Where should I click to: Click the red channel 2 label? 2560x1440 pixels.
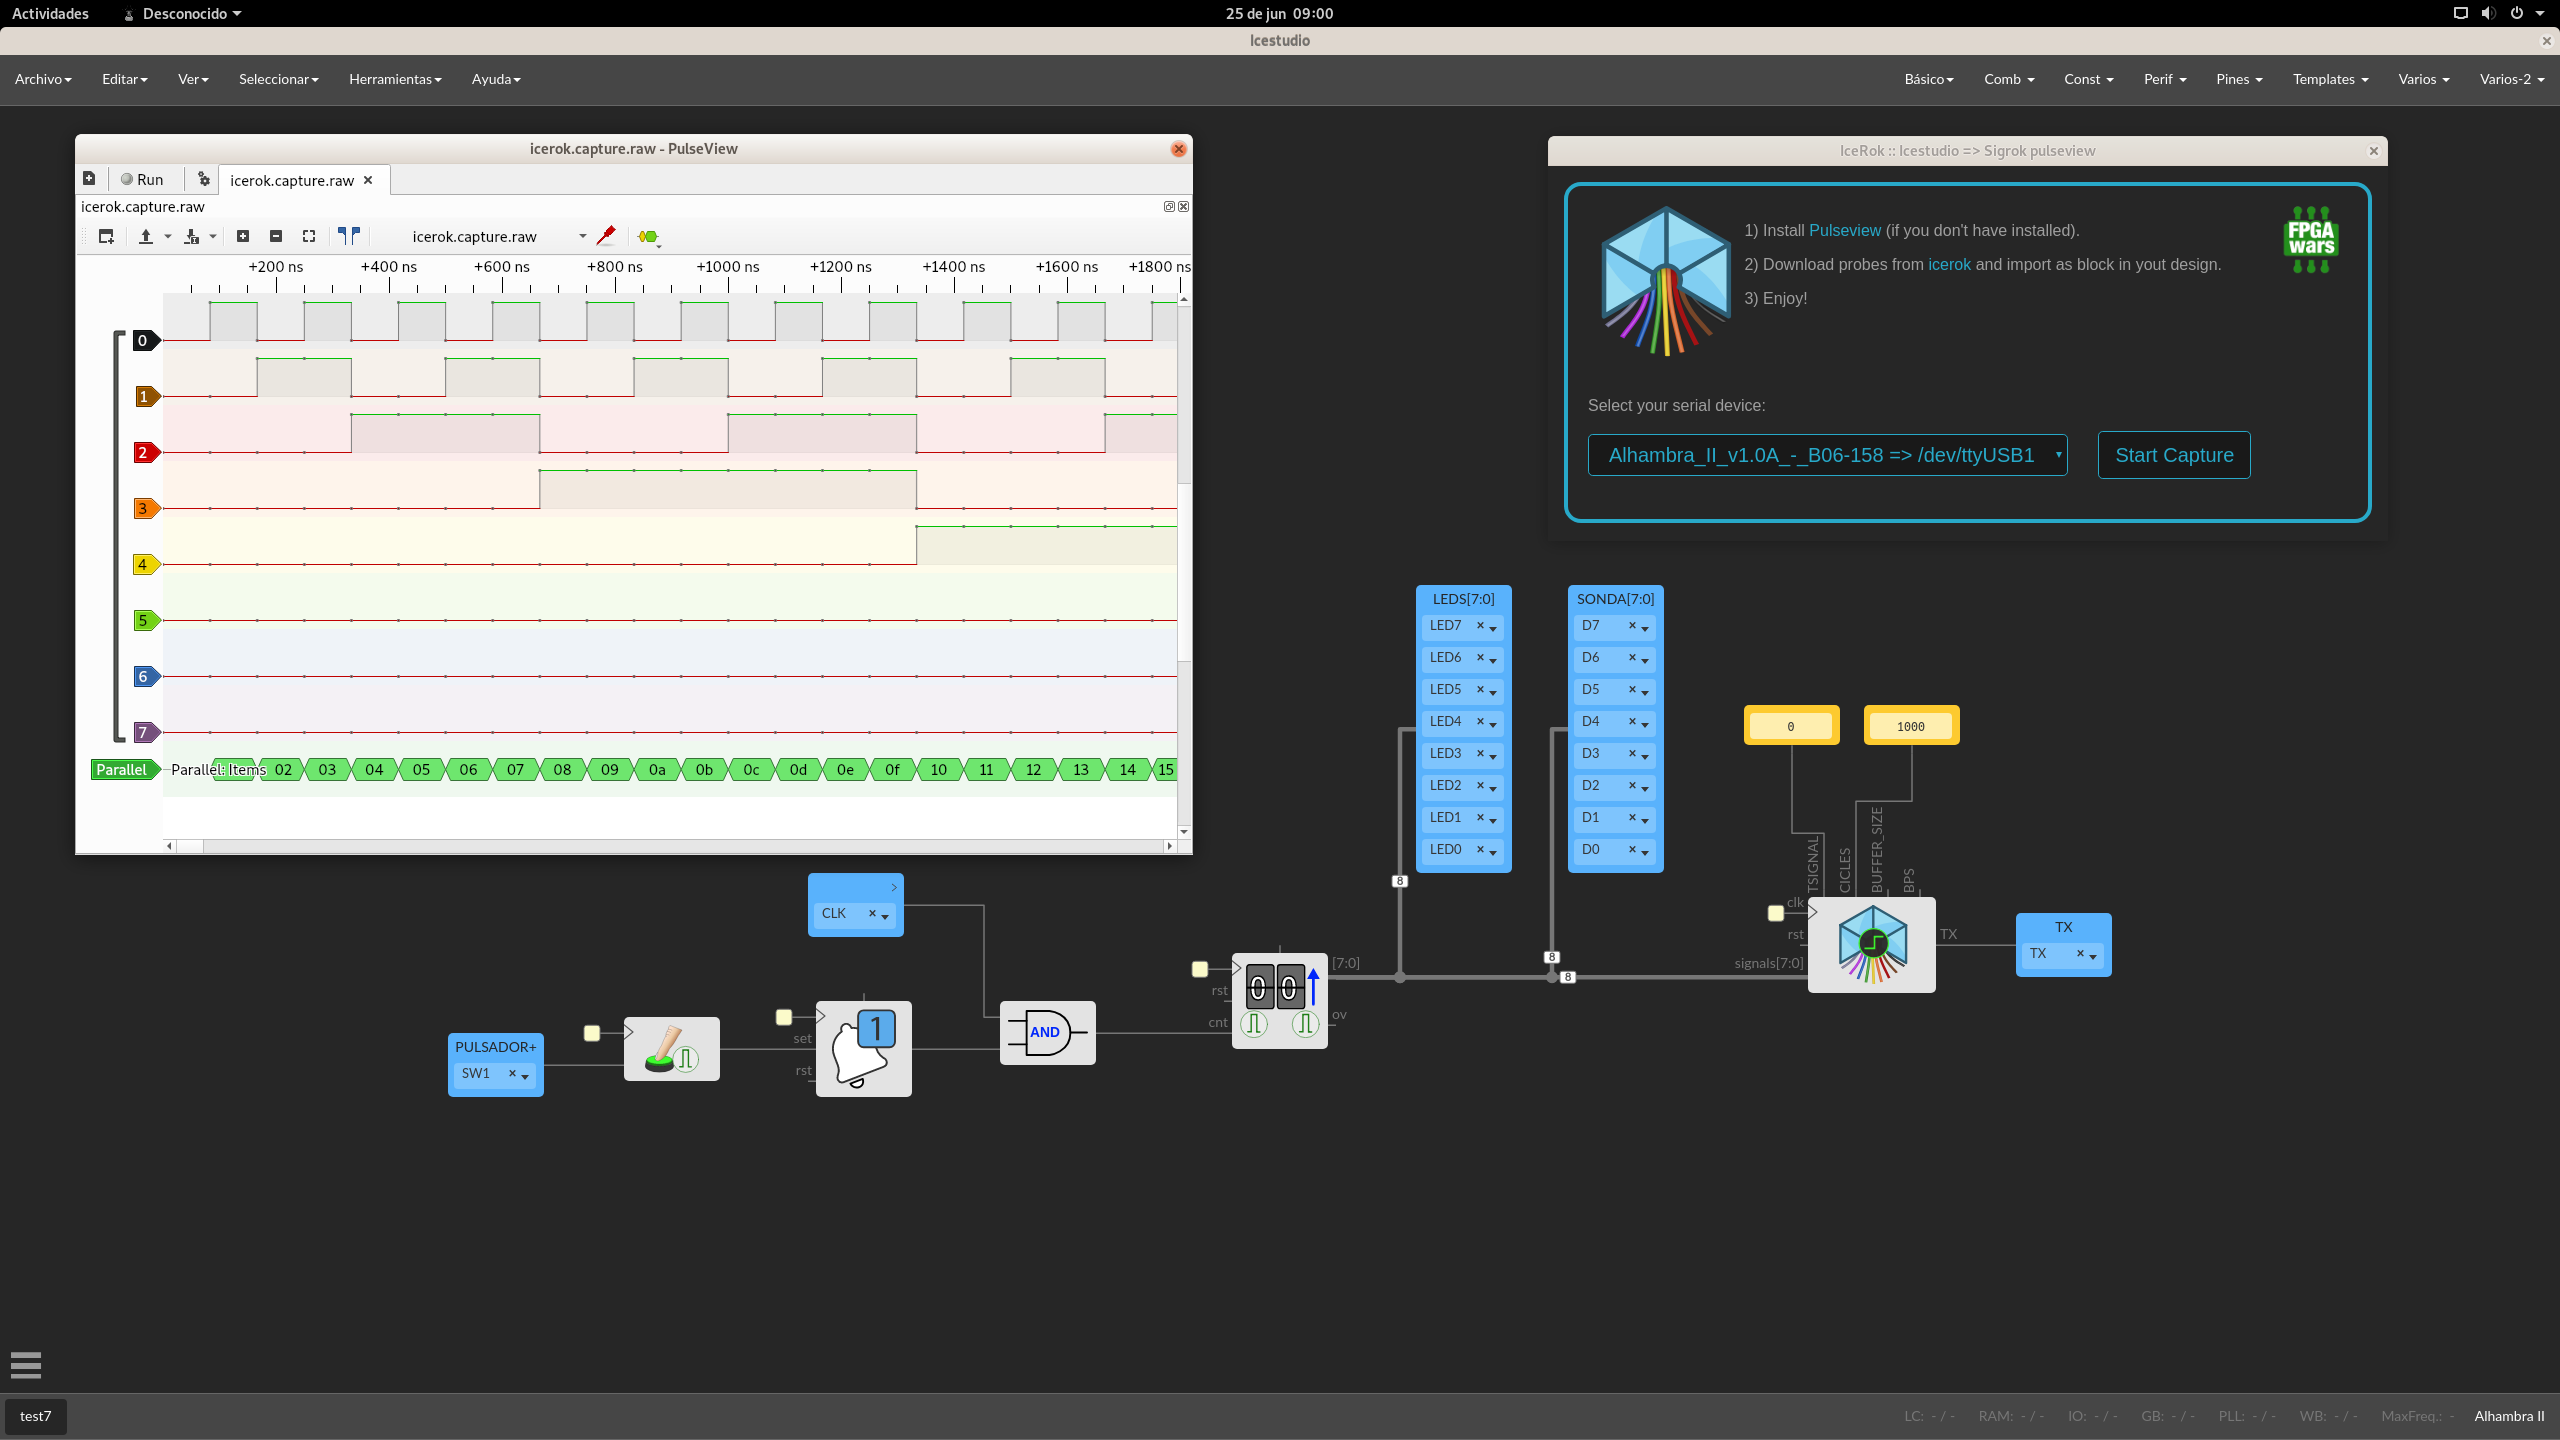coord(145,453)
